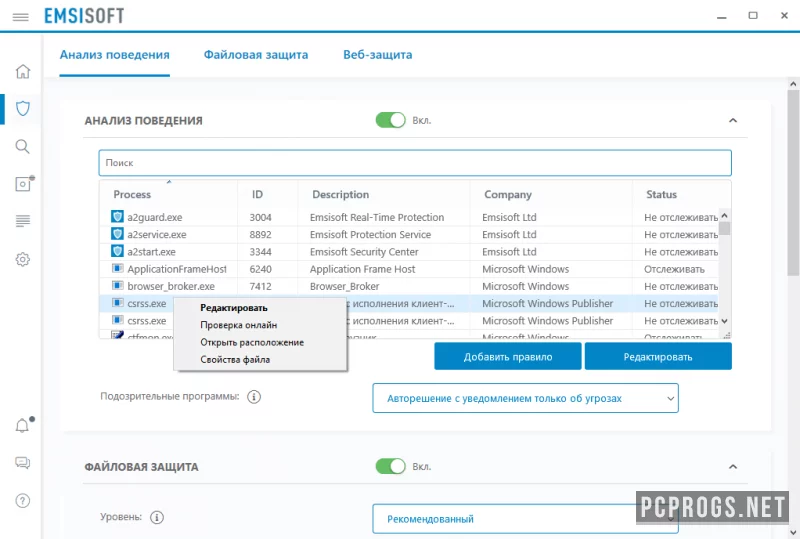The height and width of the screenshot is (539, 800).
Task: Click the browser_broker.exe process icon
Action: 117,285
